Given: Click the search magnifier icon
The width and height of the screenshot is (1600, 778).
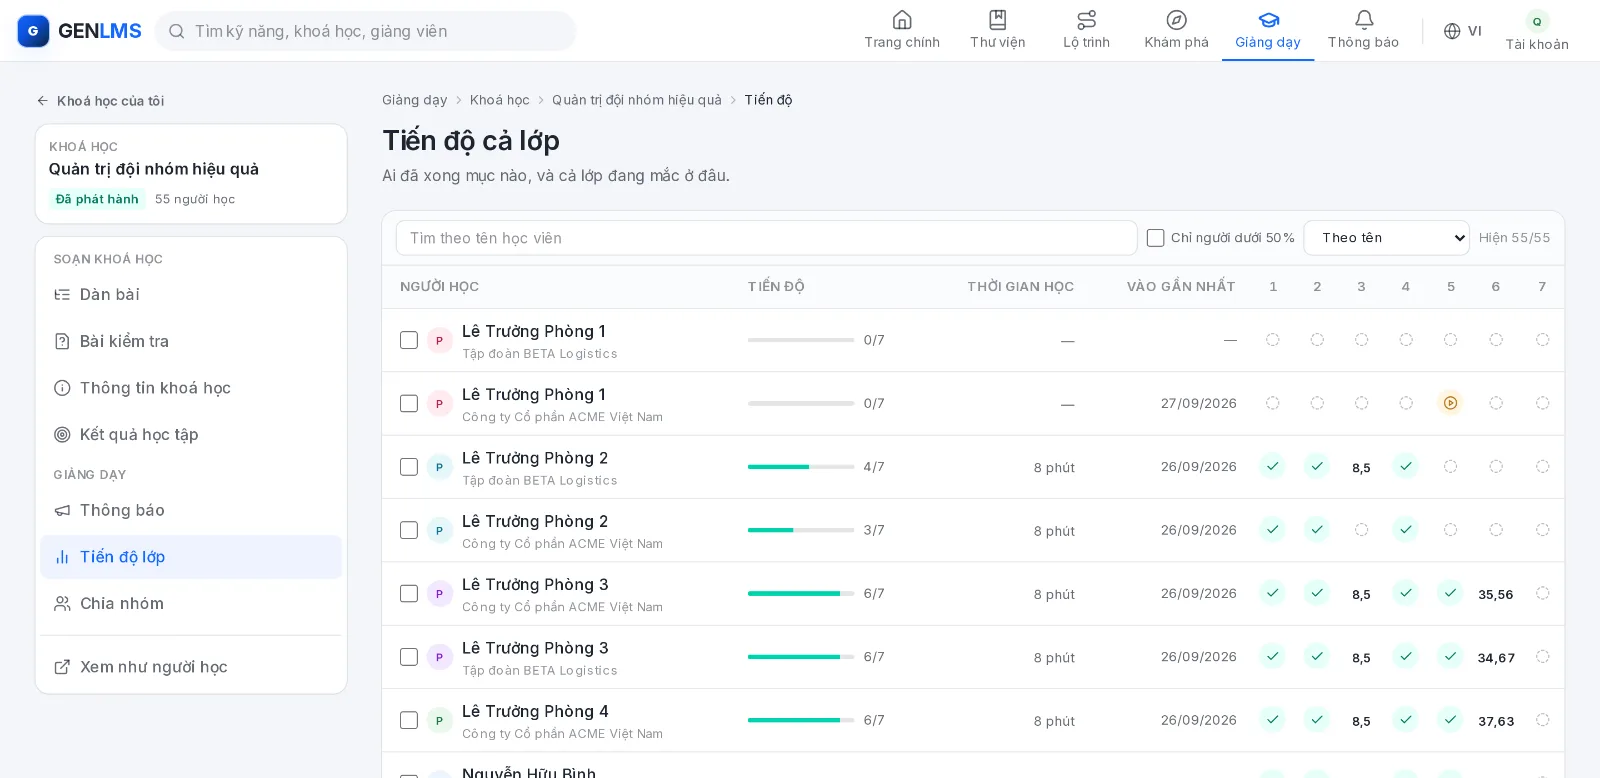Looking at the screenshot, I should pos(176,31).
